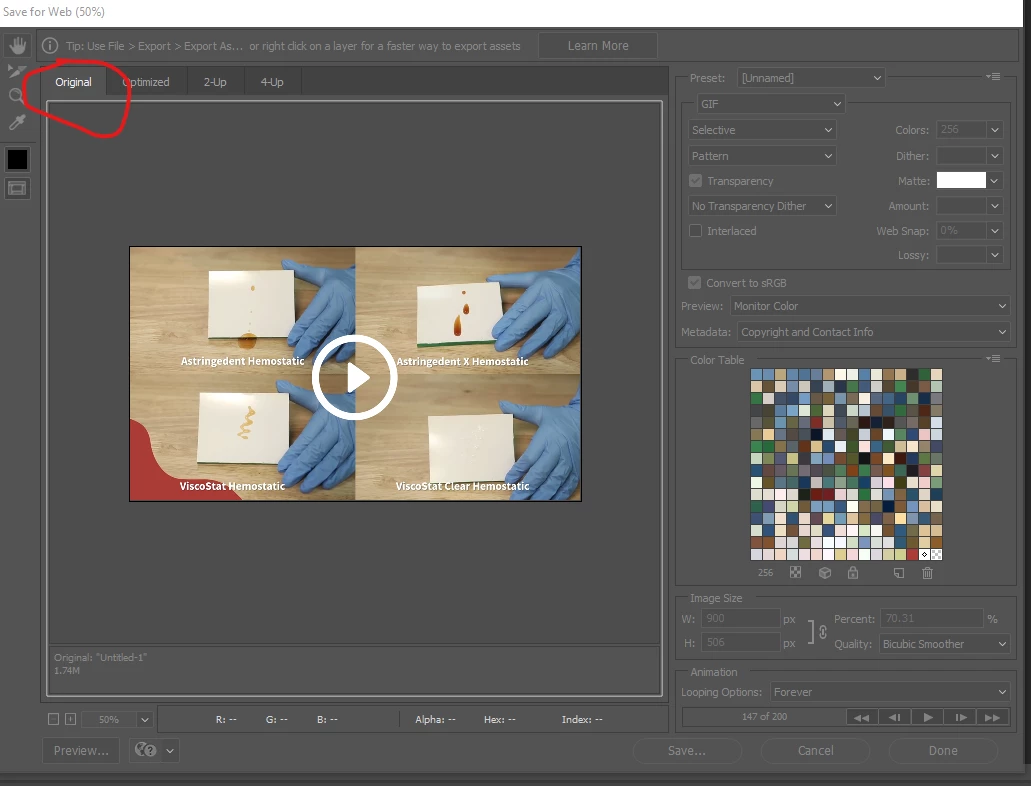1031x786 pixels.
Task: Open the Metadata dropdown
Action: point(873,332)
